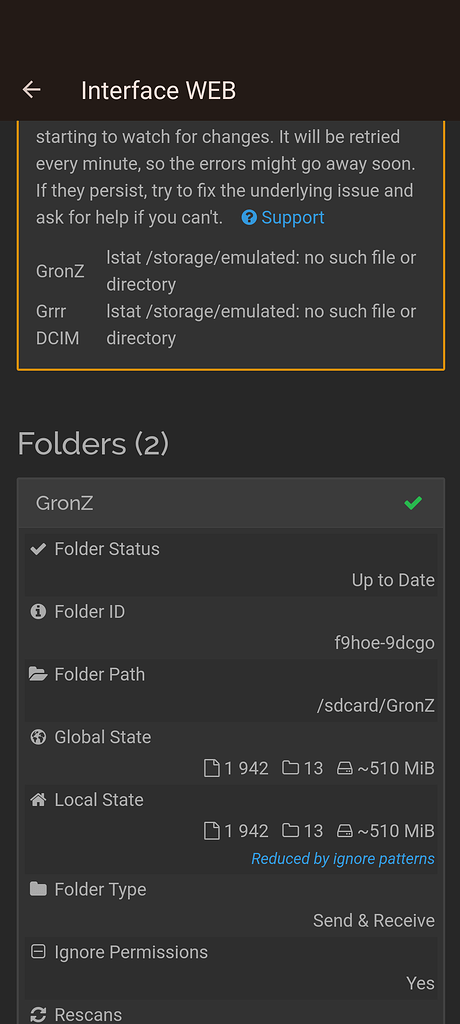Click the Global State disk size icon
The width and height of the screenshot is (460, 1024).
pos(344,769)
